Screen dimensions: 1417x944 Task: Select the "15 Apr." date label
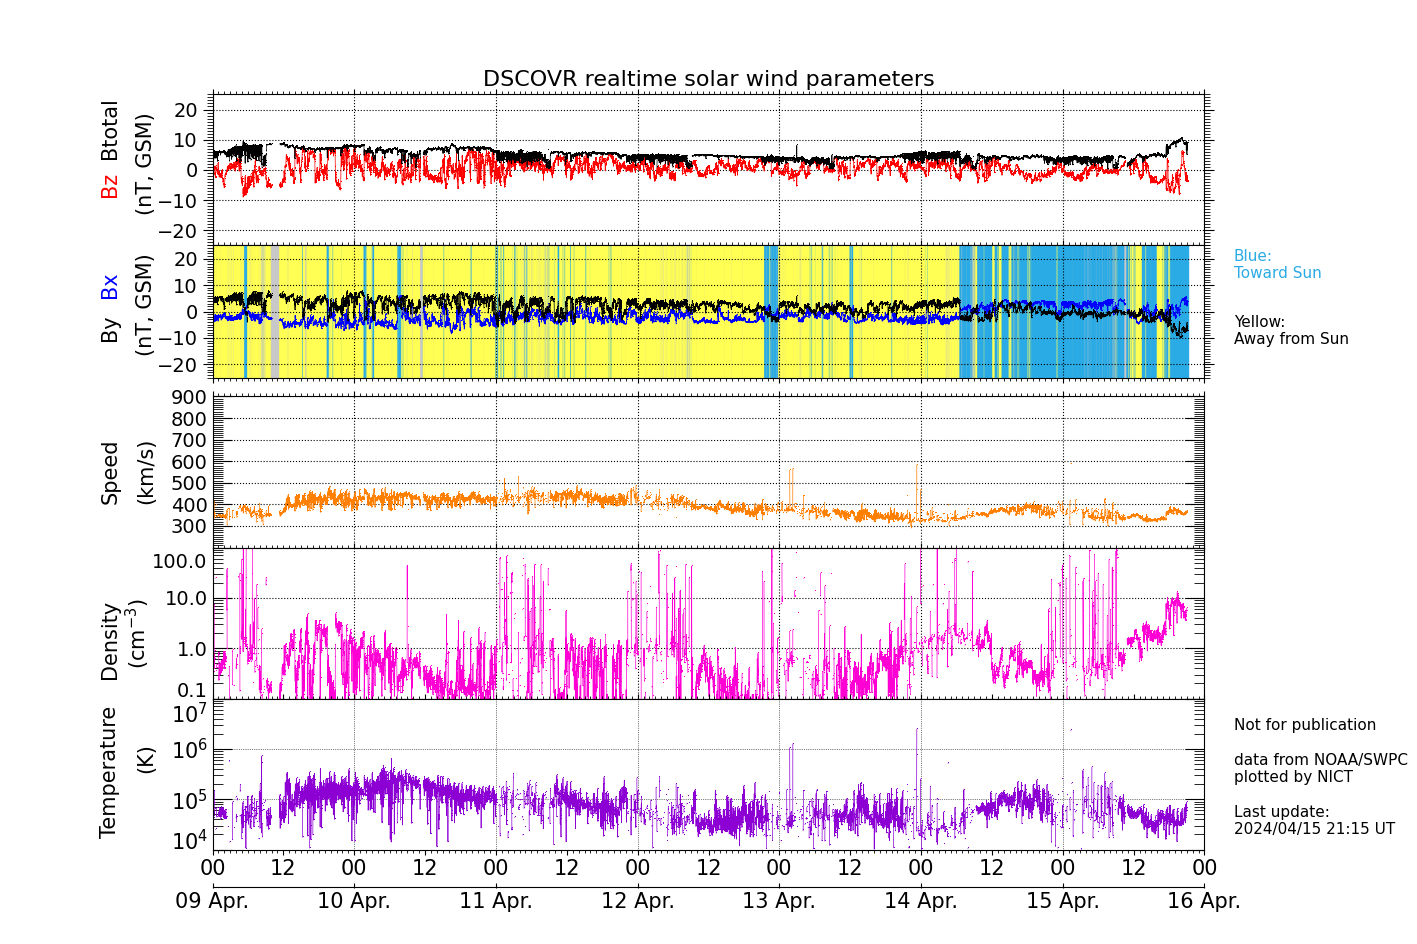tap(1063, 901)
